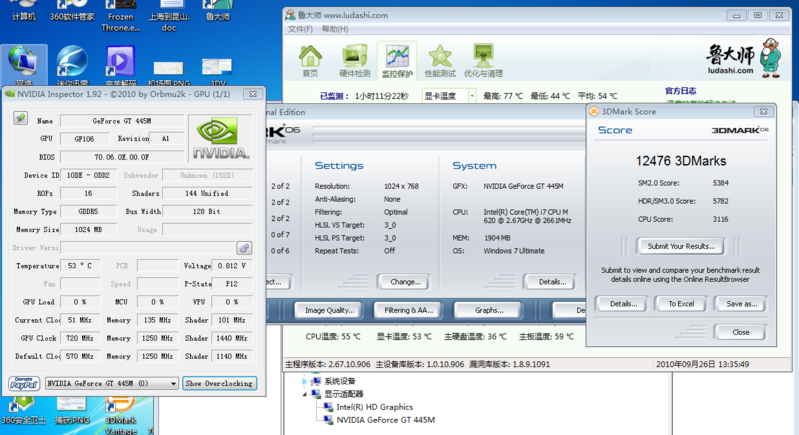Open the 360安全卫士 desktop icon
Image resolution: width=799 pixels, height=435 pixels.
coord(23,412)
